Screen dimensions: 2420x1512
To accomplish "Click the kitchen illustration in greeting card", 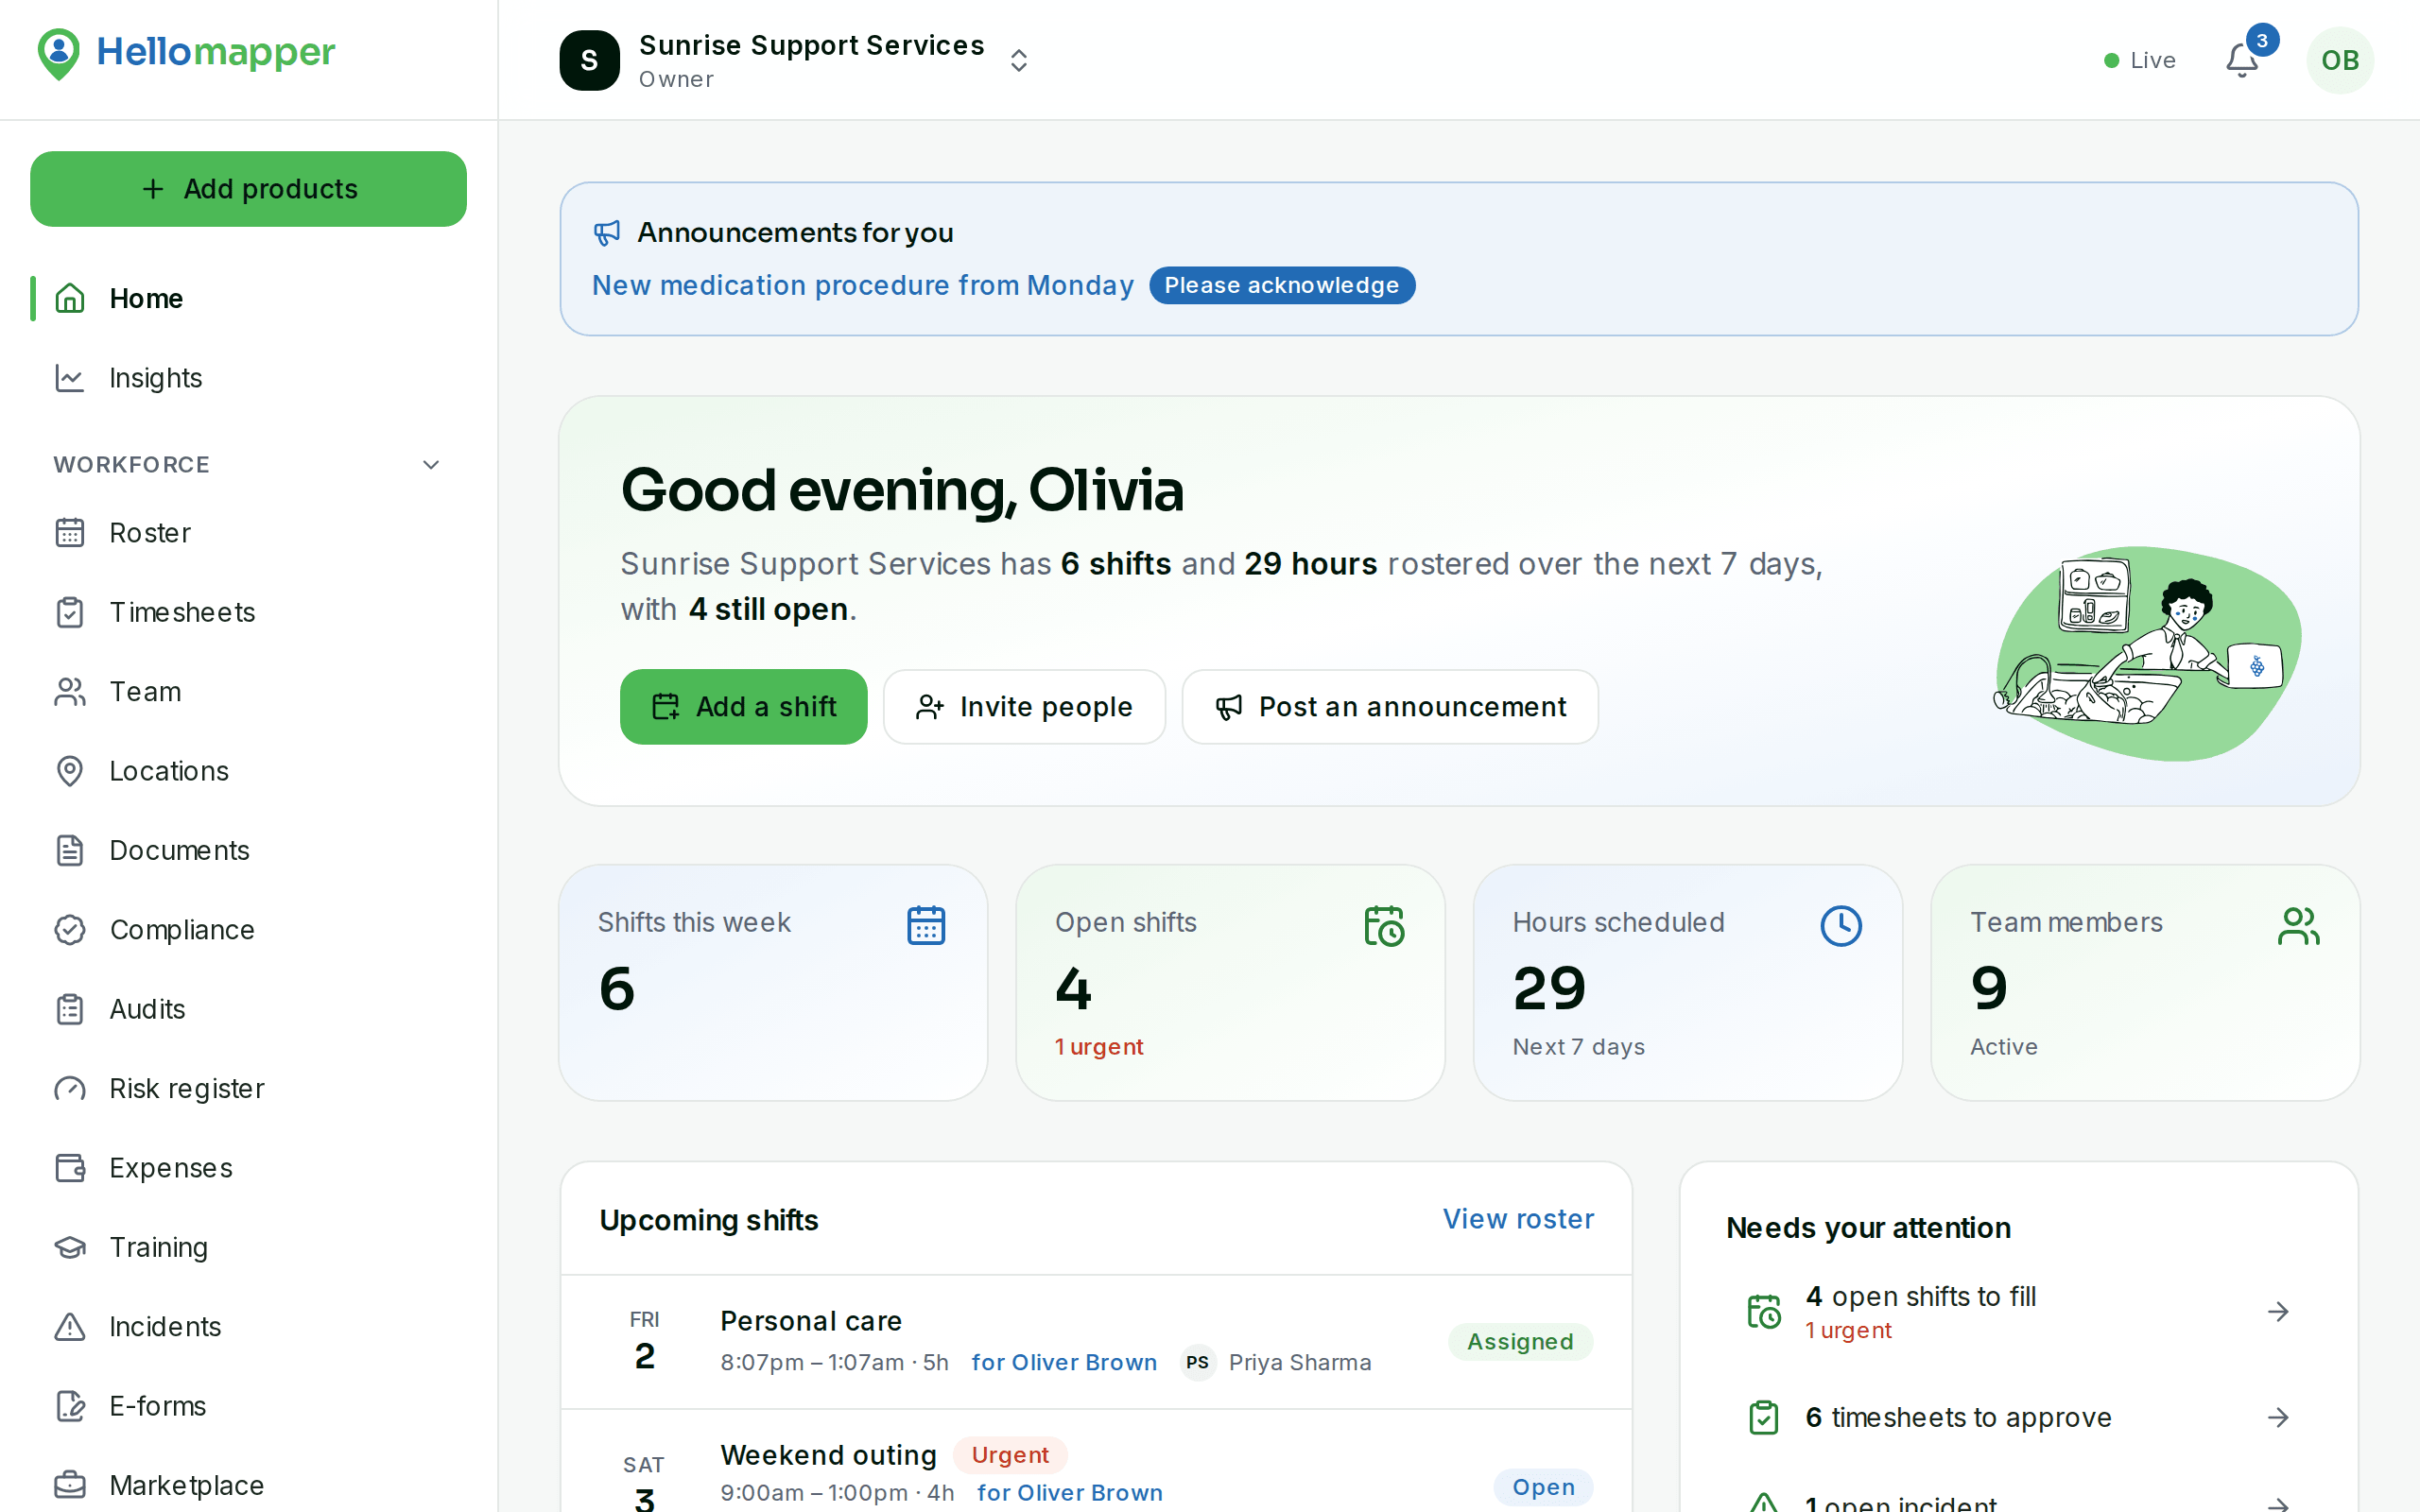I will pyautogui.click(x=2146, y=652).
